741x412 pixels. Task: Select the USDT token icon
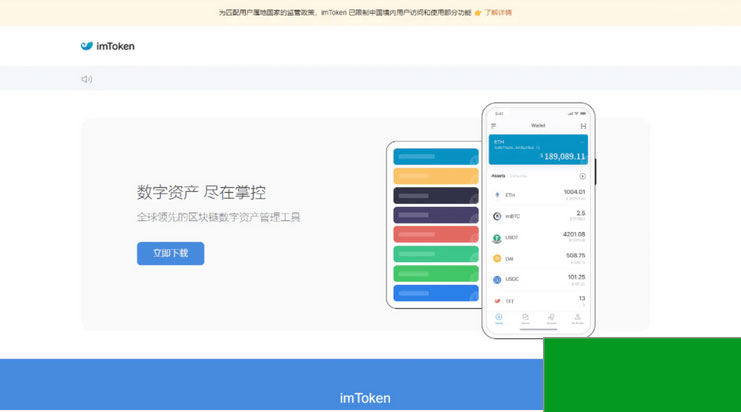(497, 238)
